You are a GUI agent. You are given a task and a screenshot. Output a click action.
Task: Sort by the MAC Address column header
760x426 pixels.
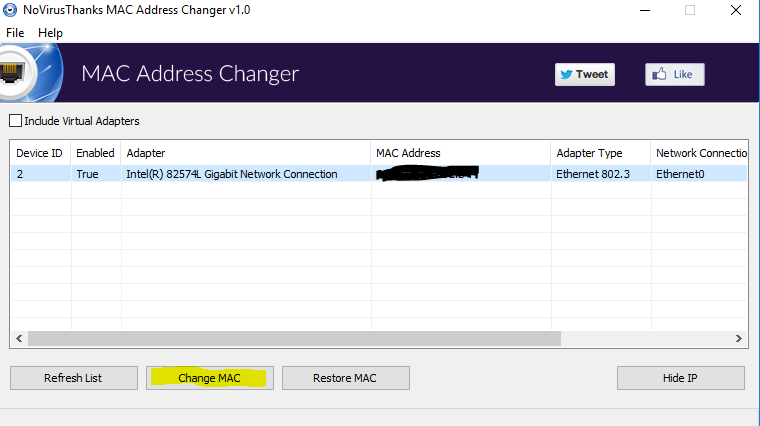[x=460, y=153]
